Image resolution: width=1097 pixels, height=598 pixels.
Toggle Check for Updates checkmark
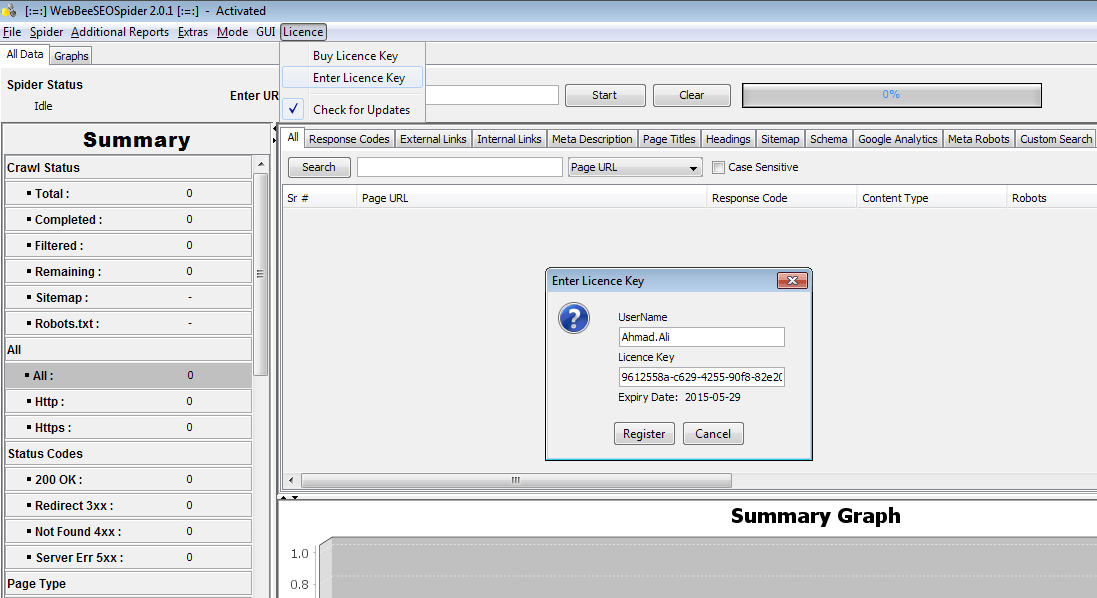(294, 108)
